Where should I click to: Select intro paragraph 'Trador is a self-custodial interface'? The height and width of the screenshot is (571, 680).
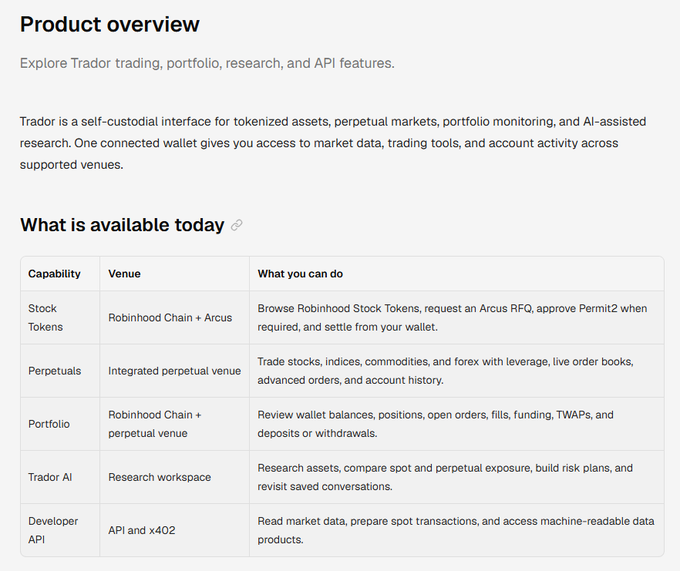(333, 143)
